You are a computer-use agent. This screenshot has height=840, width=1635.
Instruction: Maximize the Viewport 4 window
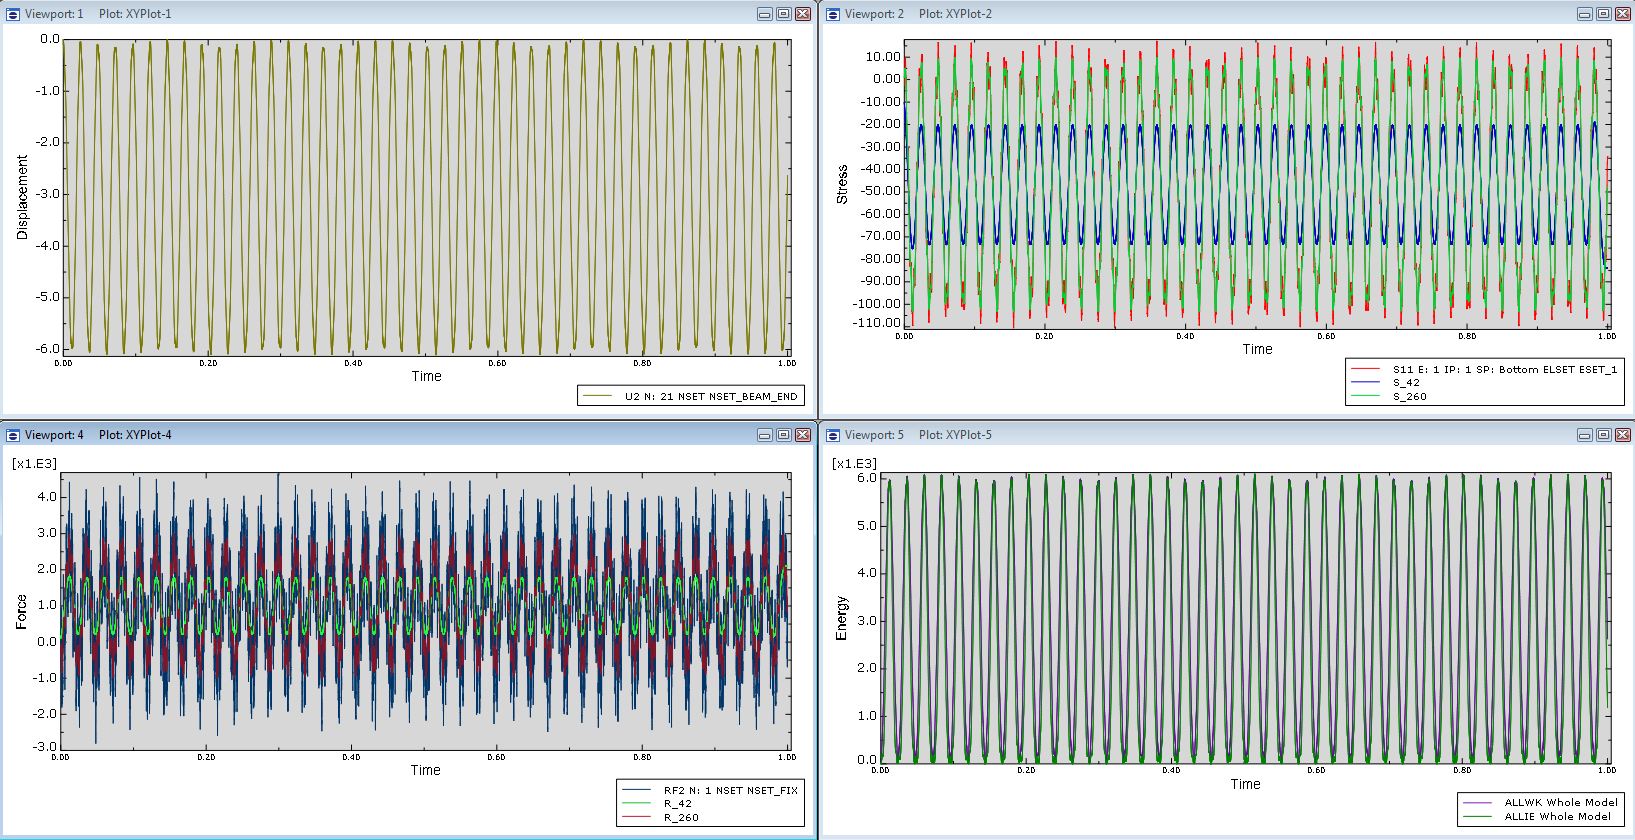click(x=784, y=435)
